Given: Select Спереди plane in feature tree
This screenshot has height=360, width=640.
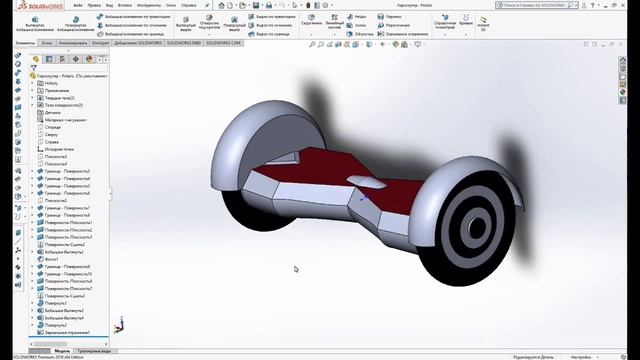Looking at the screenshot, I should point(53,127).
